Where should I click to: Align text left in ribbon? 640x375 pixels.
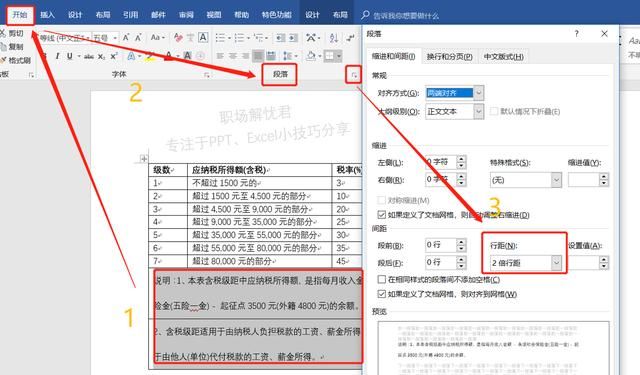tap(220, 56)
